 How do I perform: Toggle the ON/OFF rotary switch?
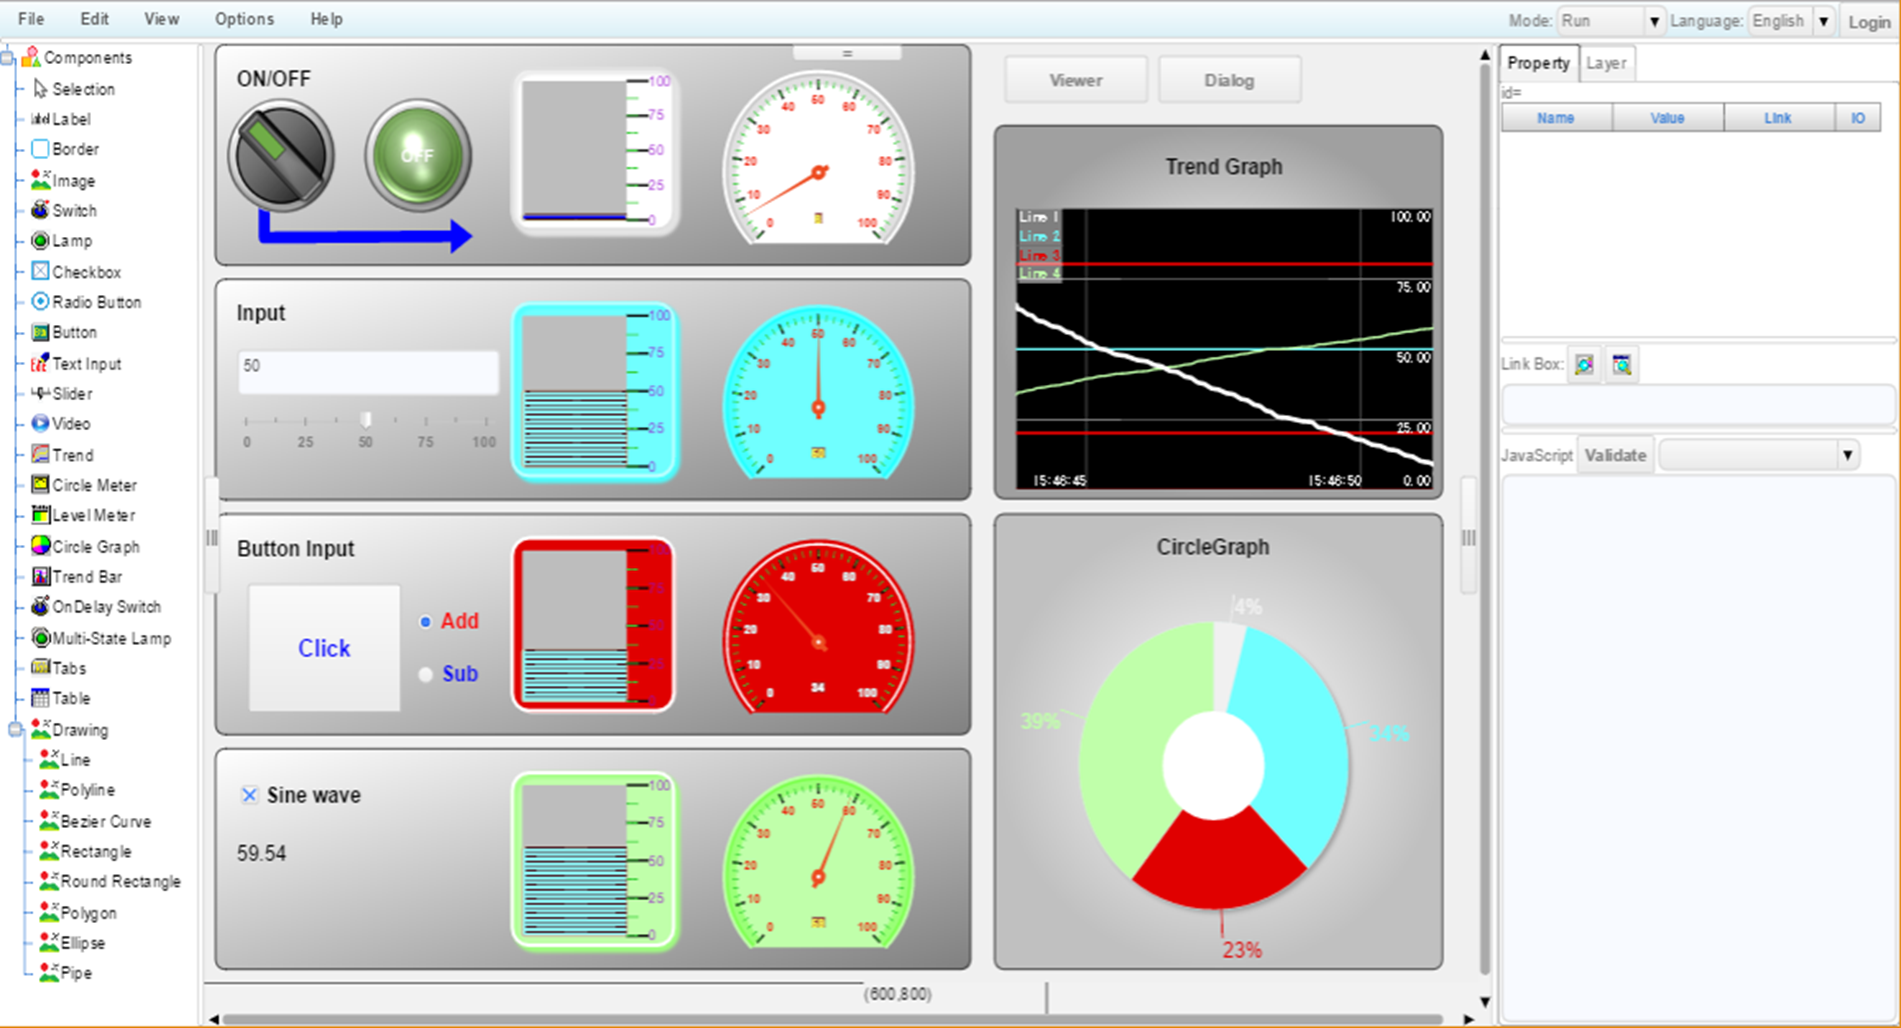(281, 156)
